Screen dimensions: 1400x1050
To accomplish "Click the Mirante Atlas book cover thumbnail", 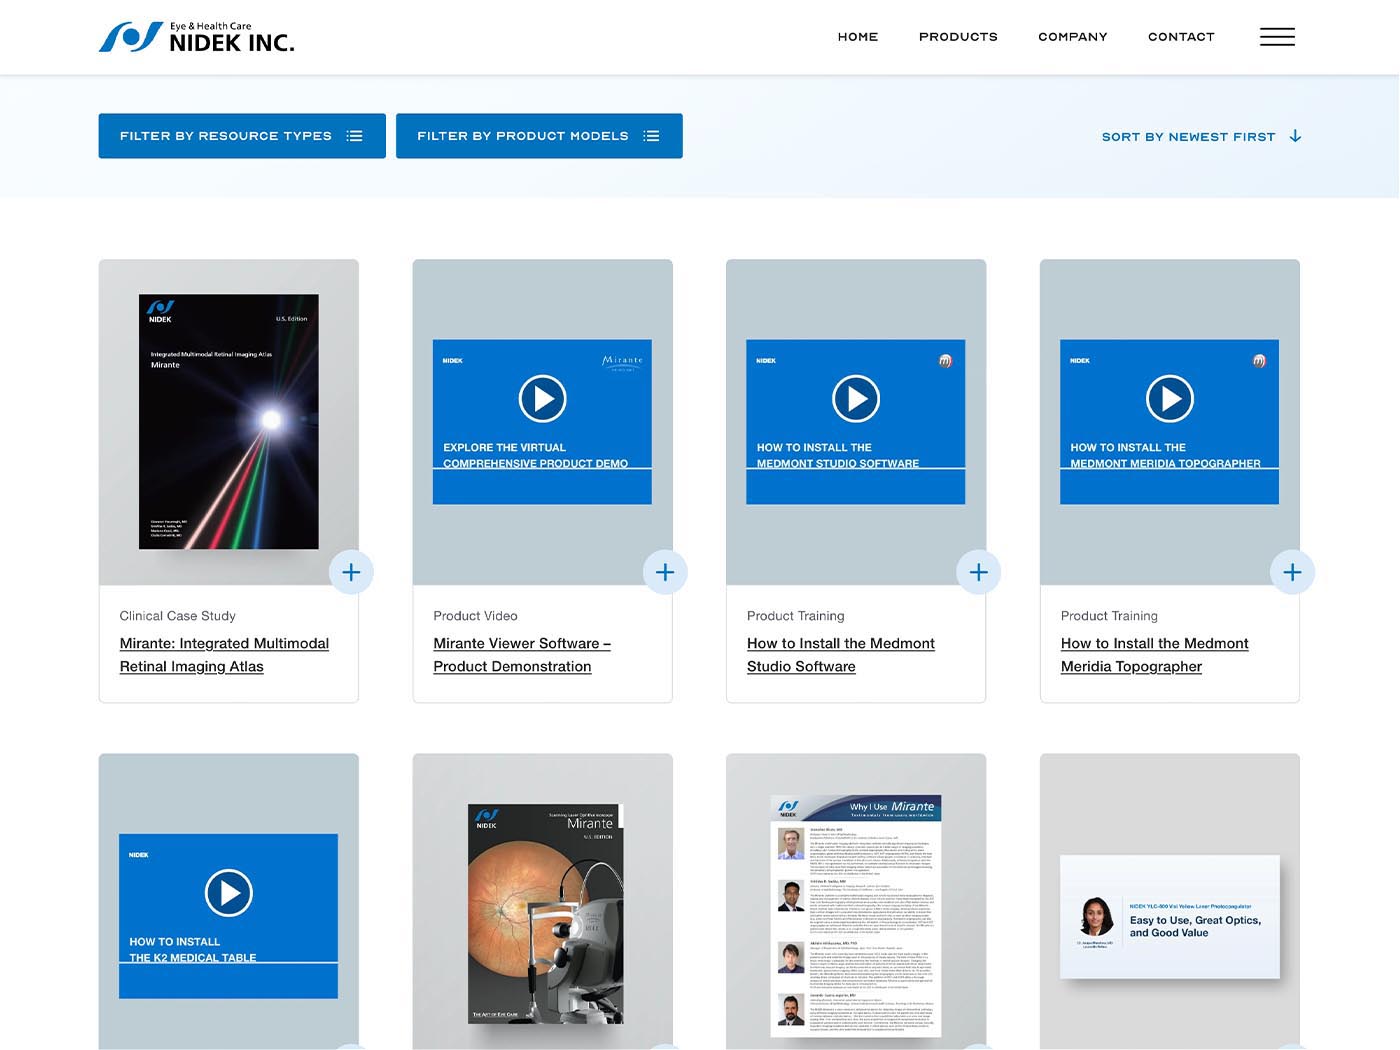I will [229, 421].
